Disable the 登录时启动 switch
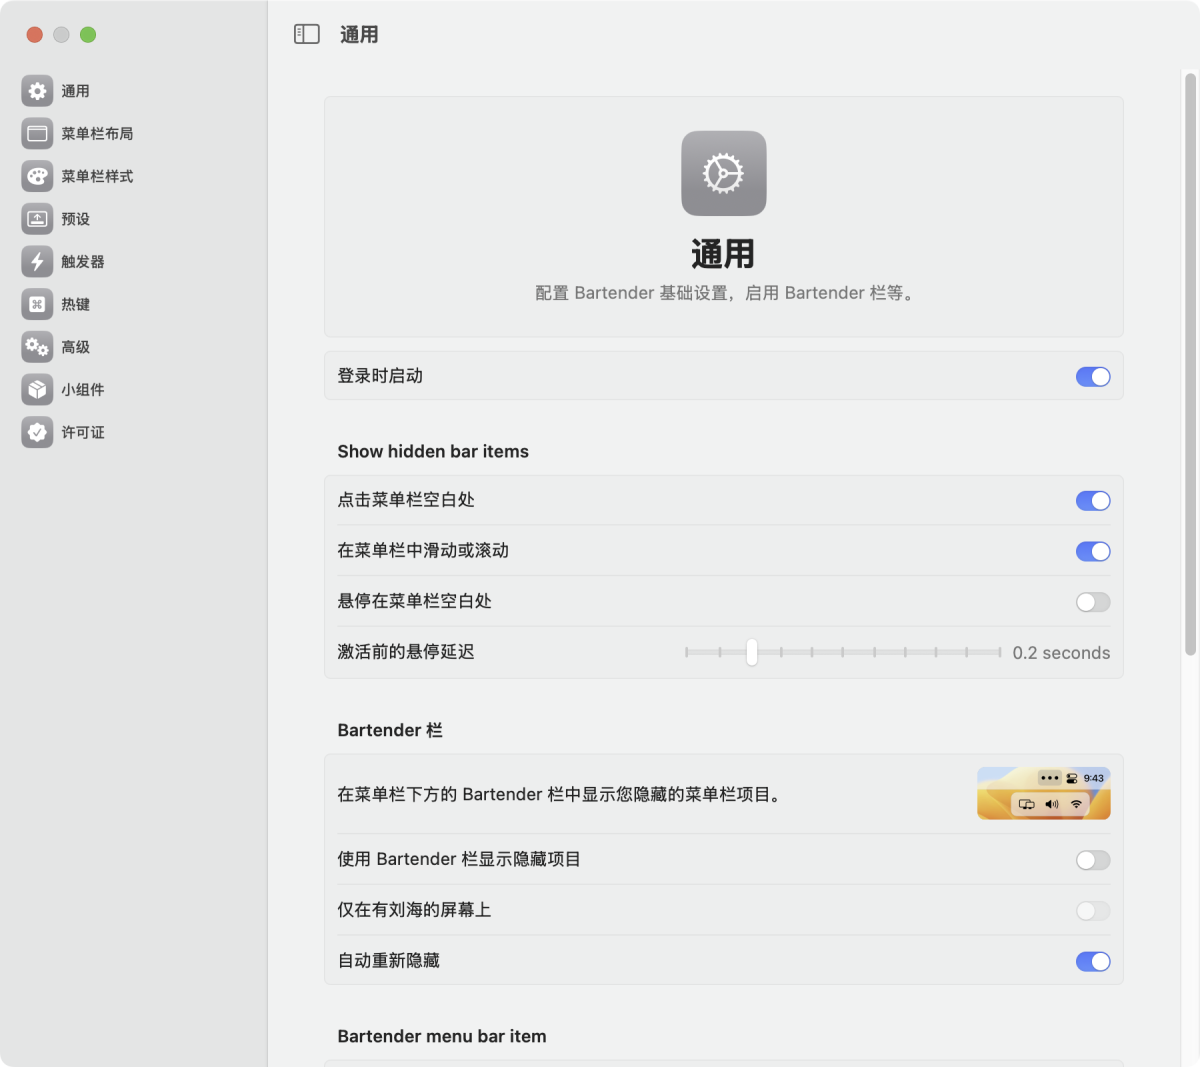 point(1093,376)
